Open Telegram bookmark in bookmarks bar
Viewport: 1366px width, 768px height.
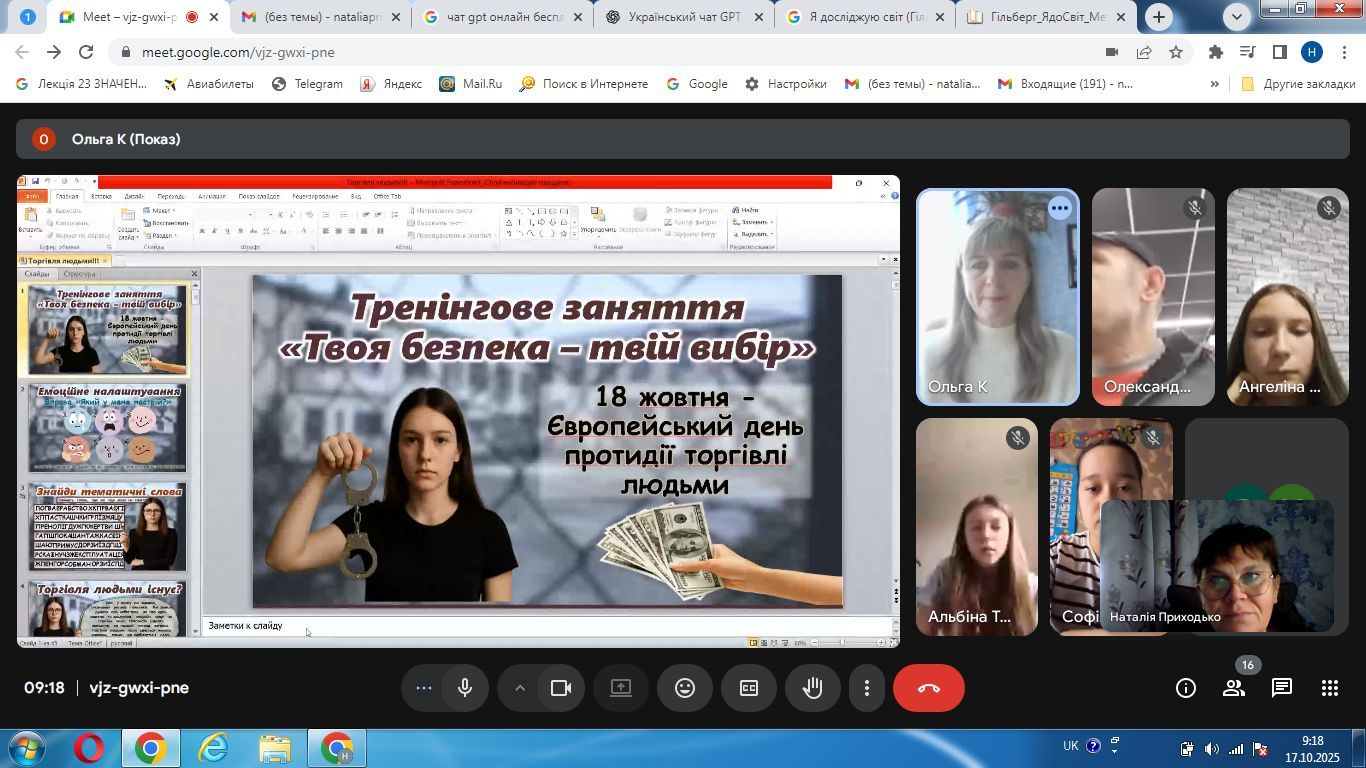[308, 84]
